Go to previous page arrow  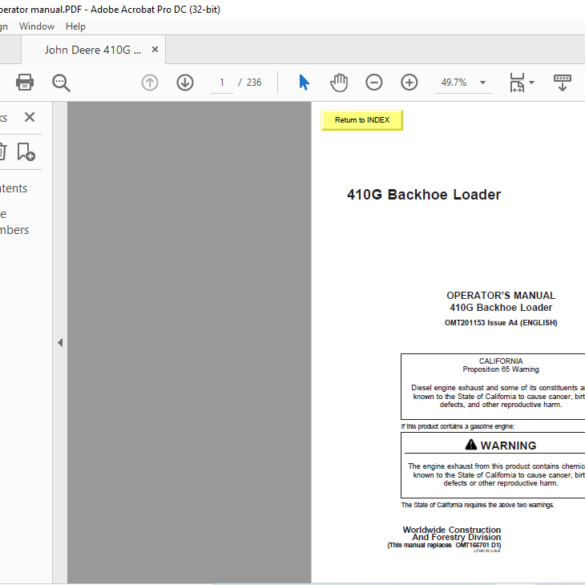point(150,82)
